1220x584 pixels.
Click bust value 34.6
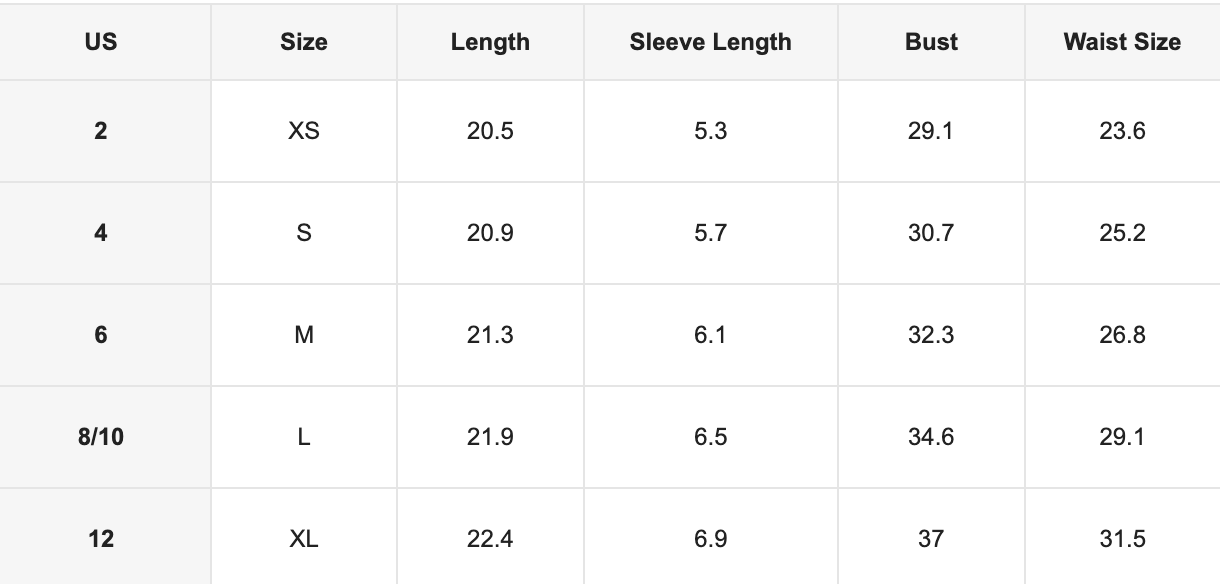[931, 437]
